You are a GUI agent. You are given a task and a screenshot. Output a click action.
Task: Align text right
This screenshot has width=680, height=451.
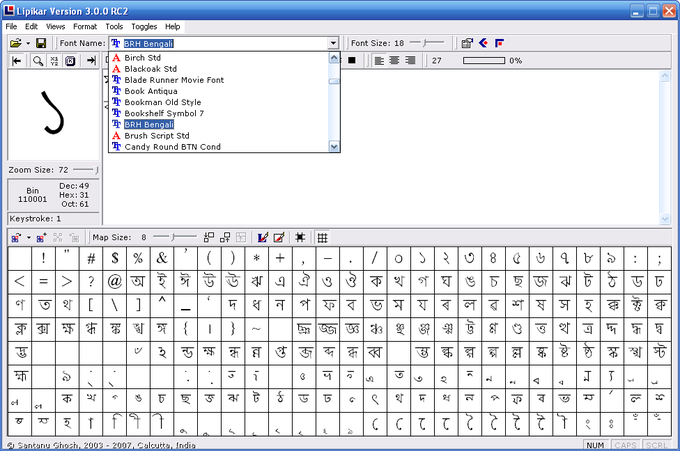[x=410, y=60]
